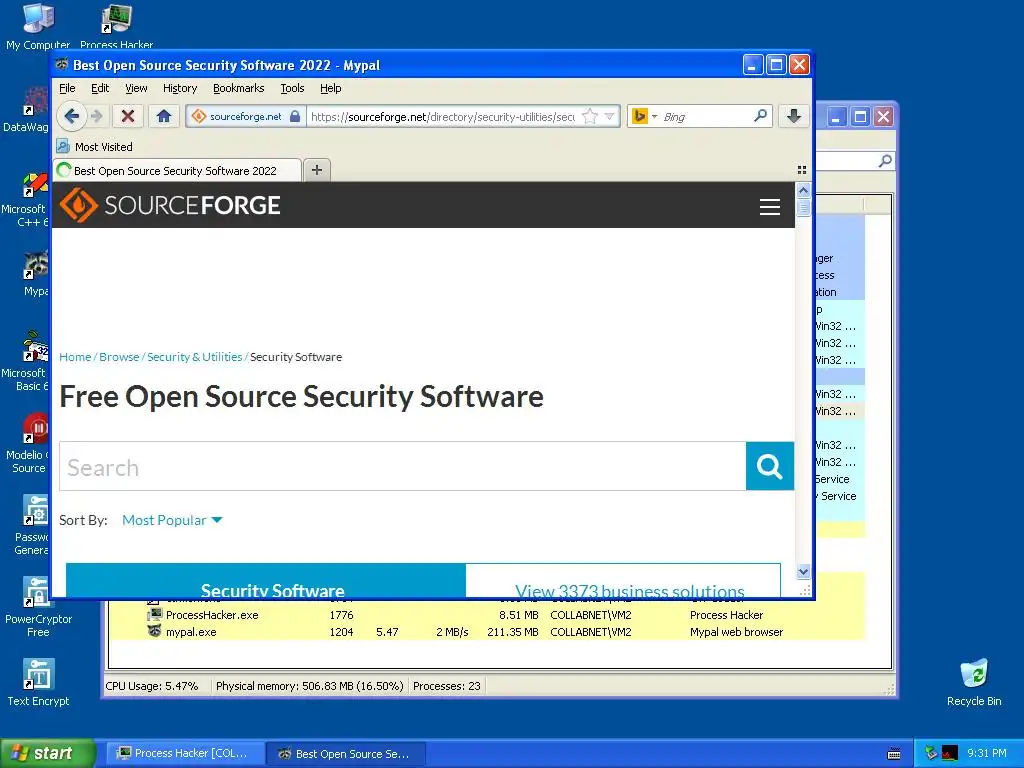Image resolution: width=1024 pixels, height=768 pixels.
Task: Expand the URL history dropdown arrow
Action: coord(609,116)
